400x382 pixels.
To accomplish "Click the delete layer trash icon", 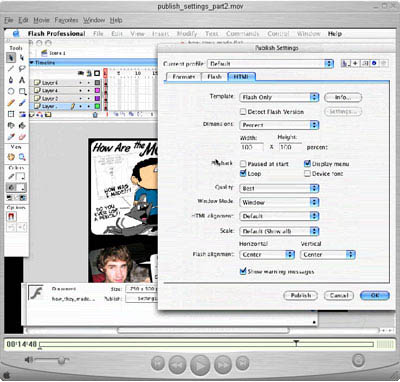I will 95,115.
